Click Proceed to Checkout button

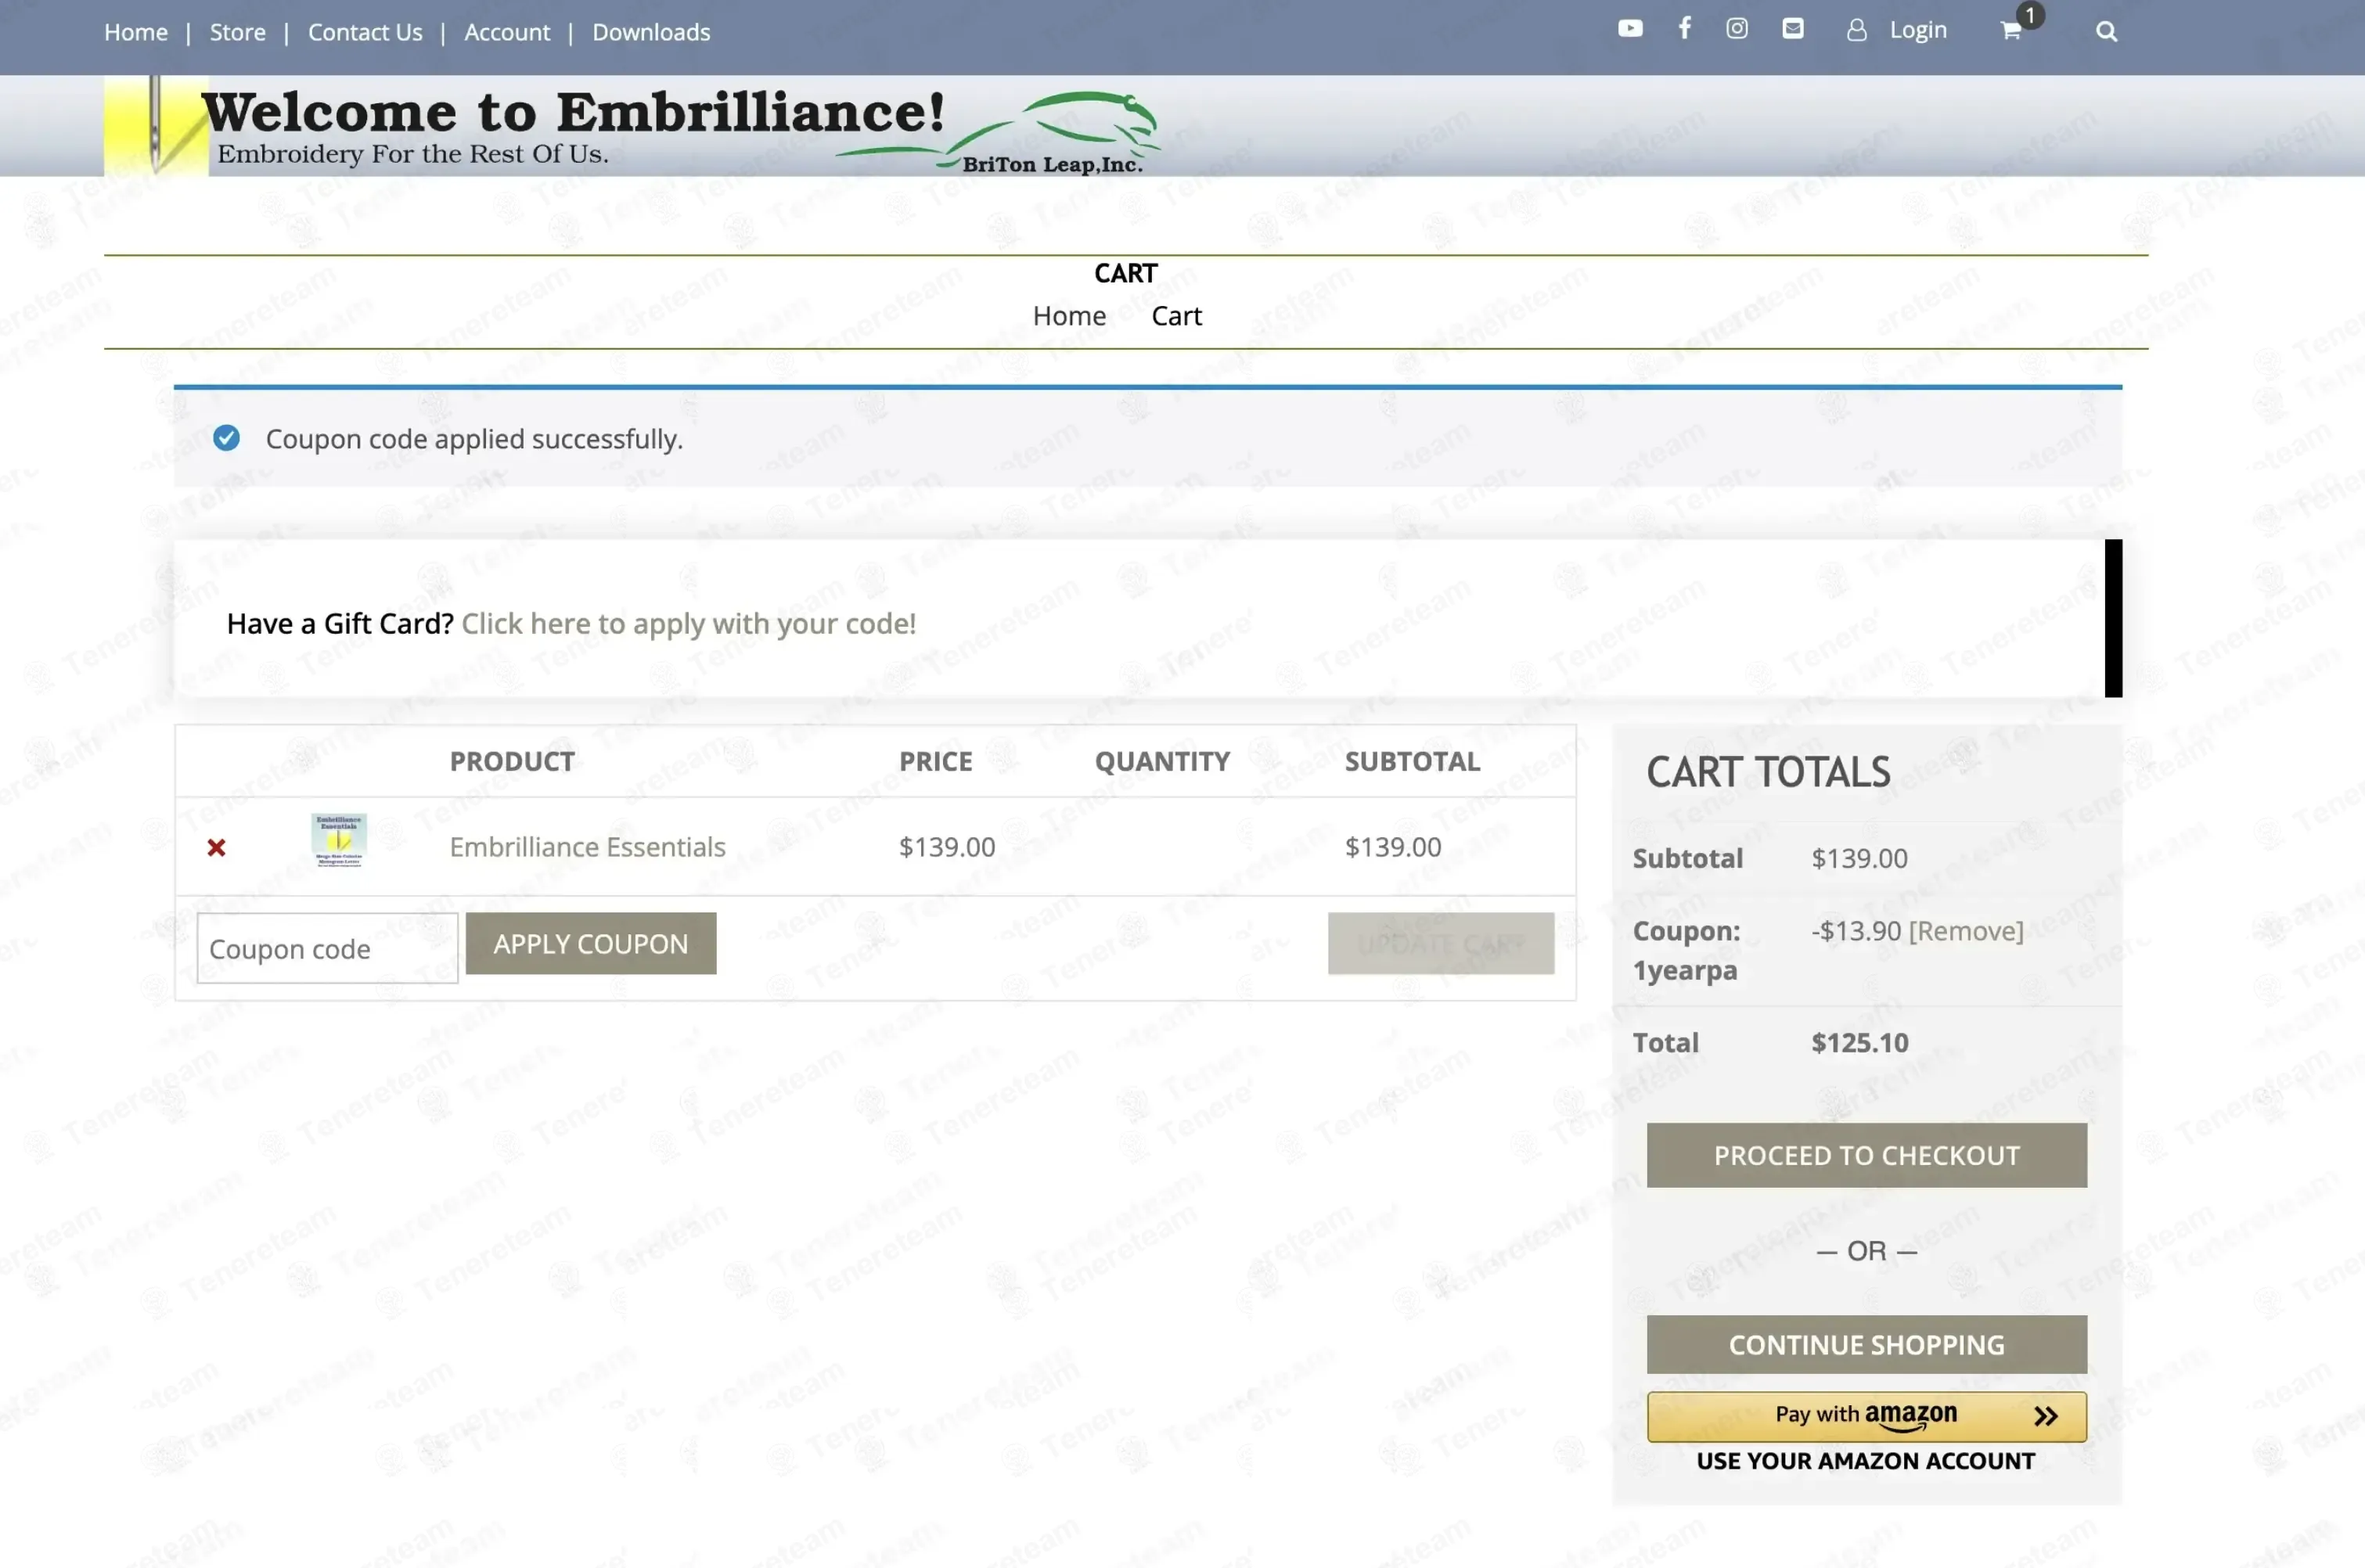(1866, 1155)
